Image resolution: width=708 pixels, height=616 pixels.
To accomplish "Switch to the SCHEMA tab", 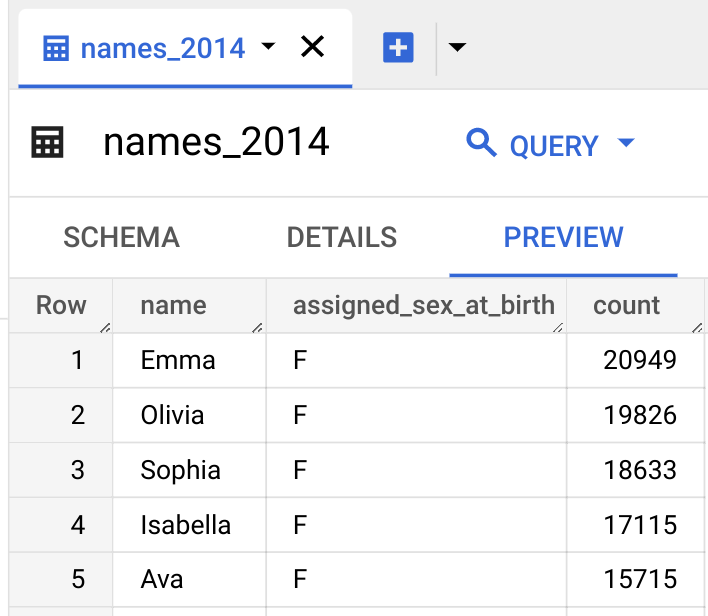I will point(121,238).
